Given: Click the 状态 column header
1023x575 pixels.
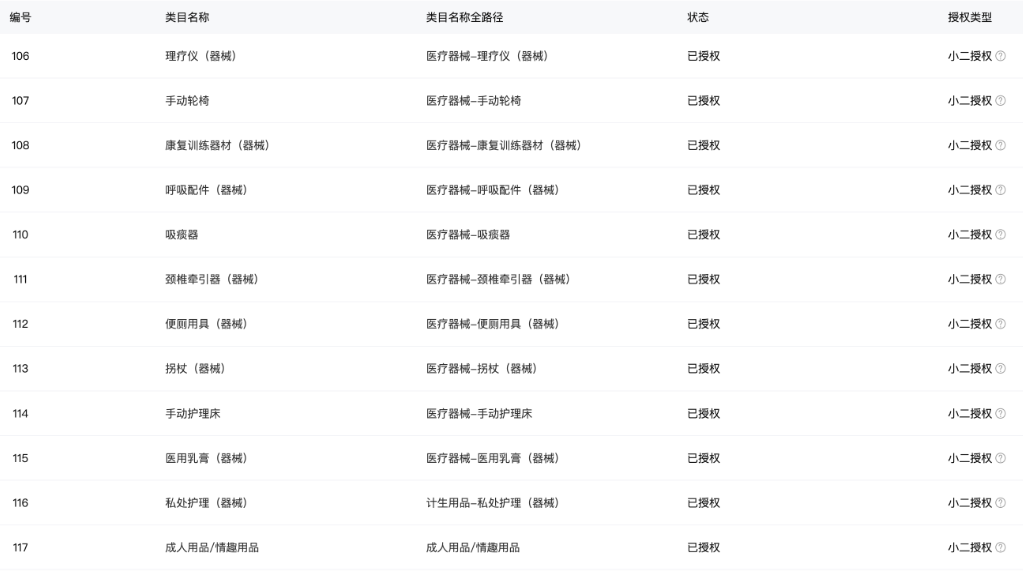Looking at the screenshot, I should (x=698, y=17).
